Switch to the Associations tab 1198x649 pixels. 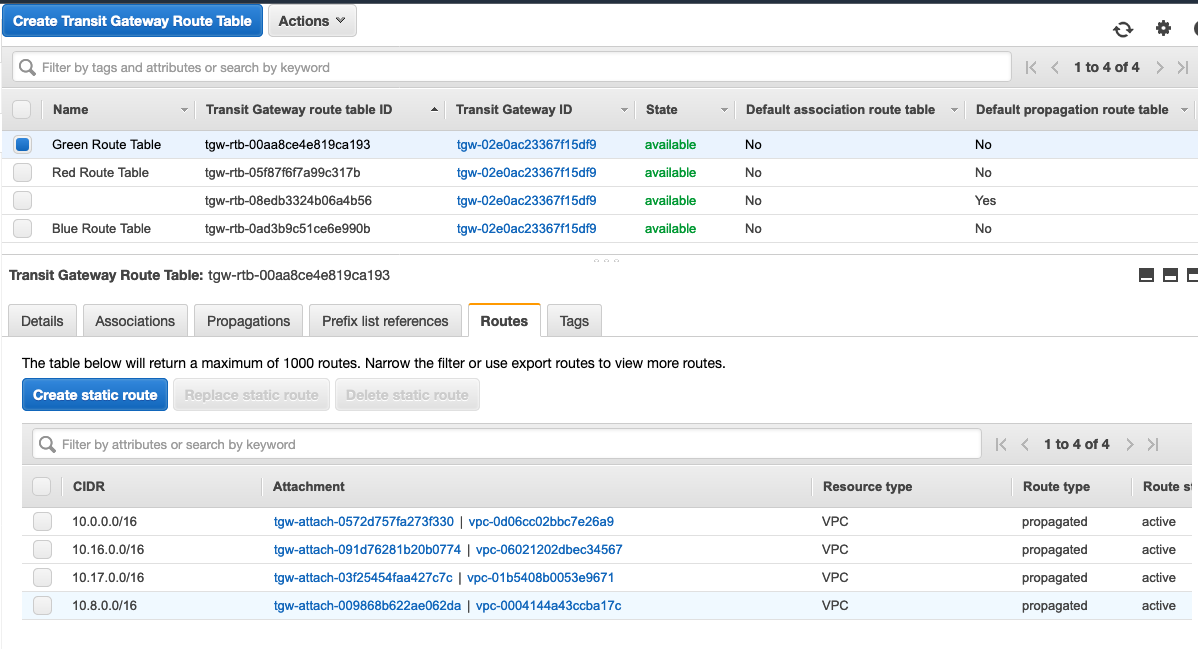135,321
